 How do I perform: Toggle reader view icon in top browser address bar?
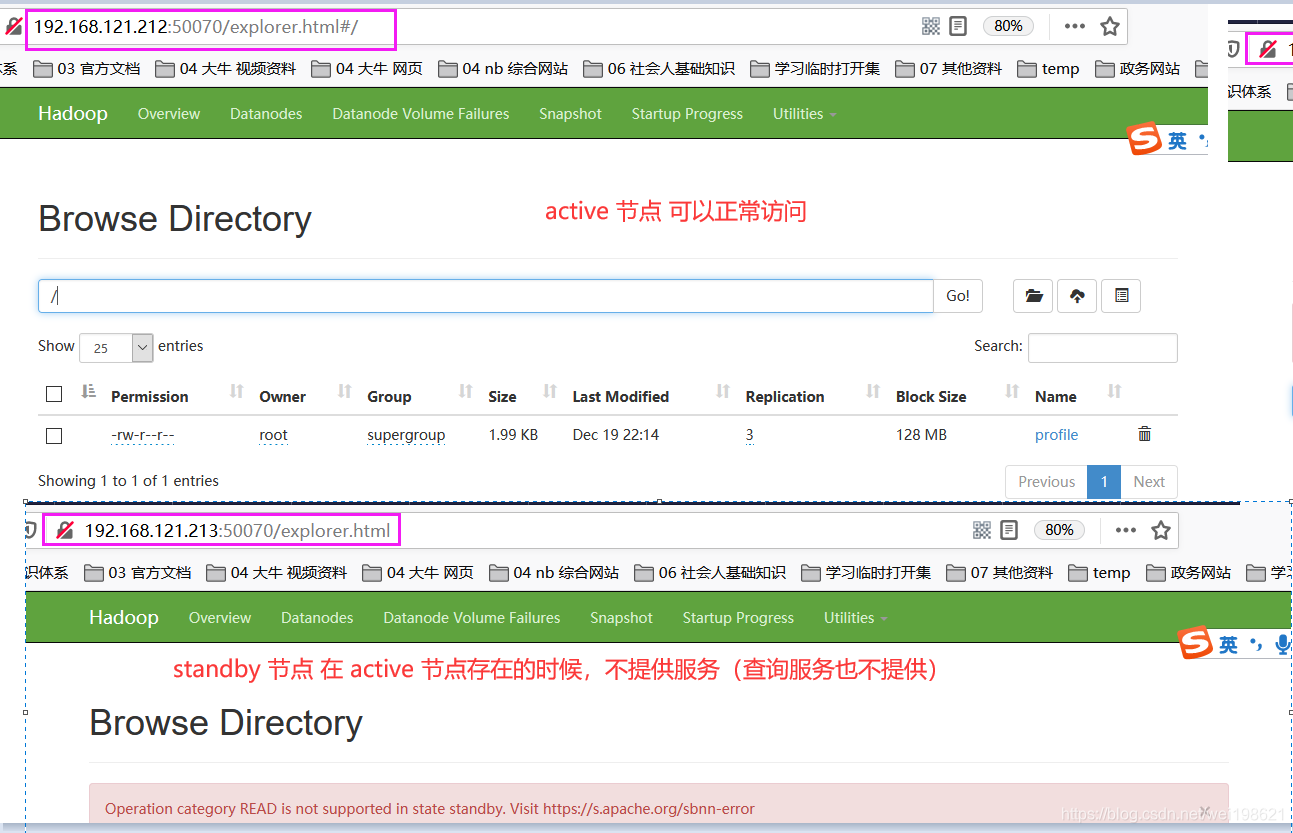pos(958,26)
